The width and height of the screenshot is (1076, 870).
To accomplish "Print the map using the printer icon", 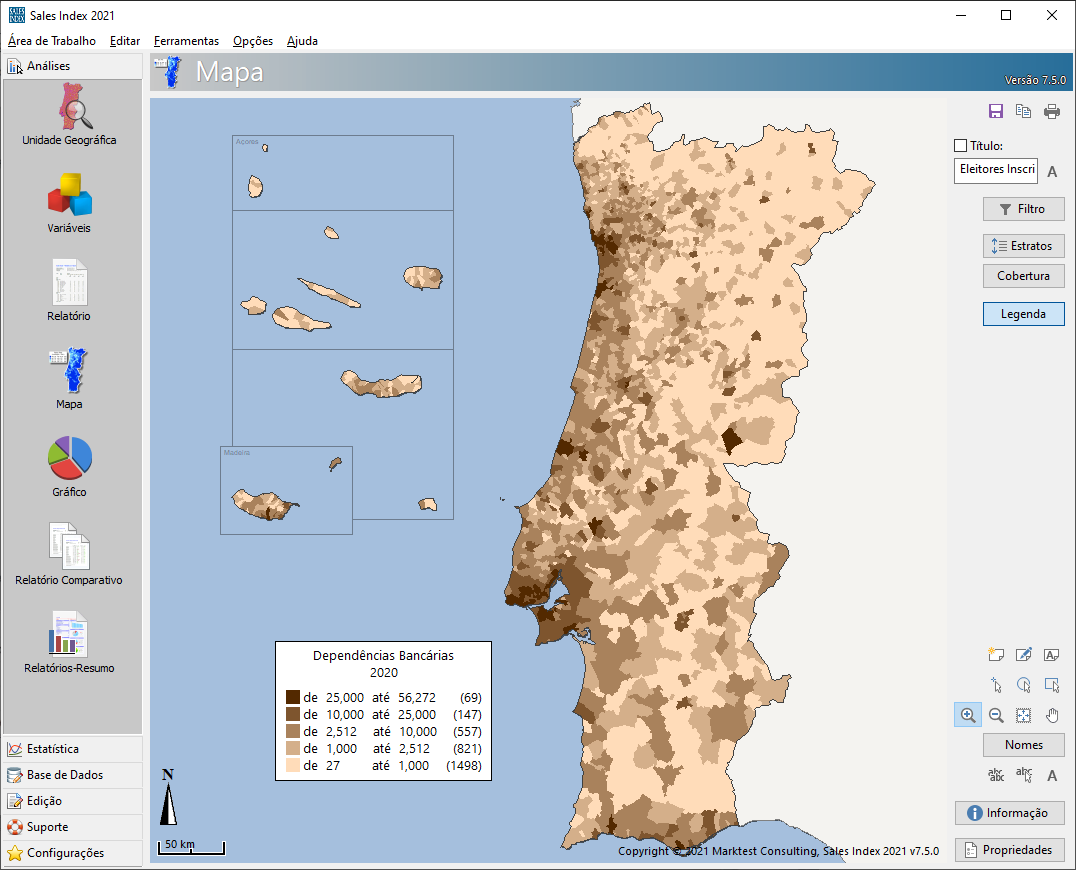I will (1051, 112).
